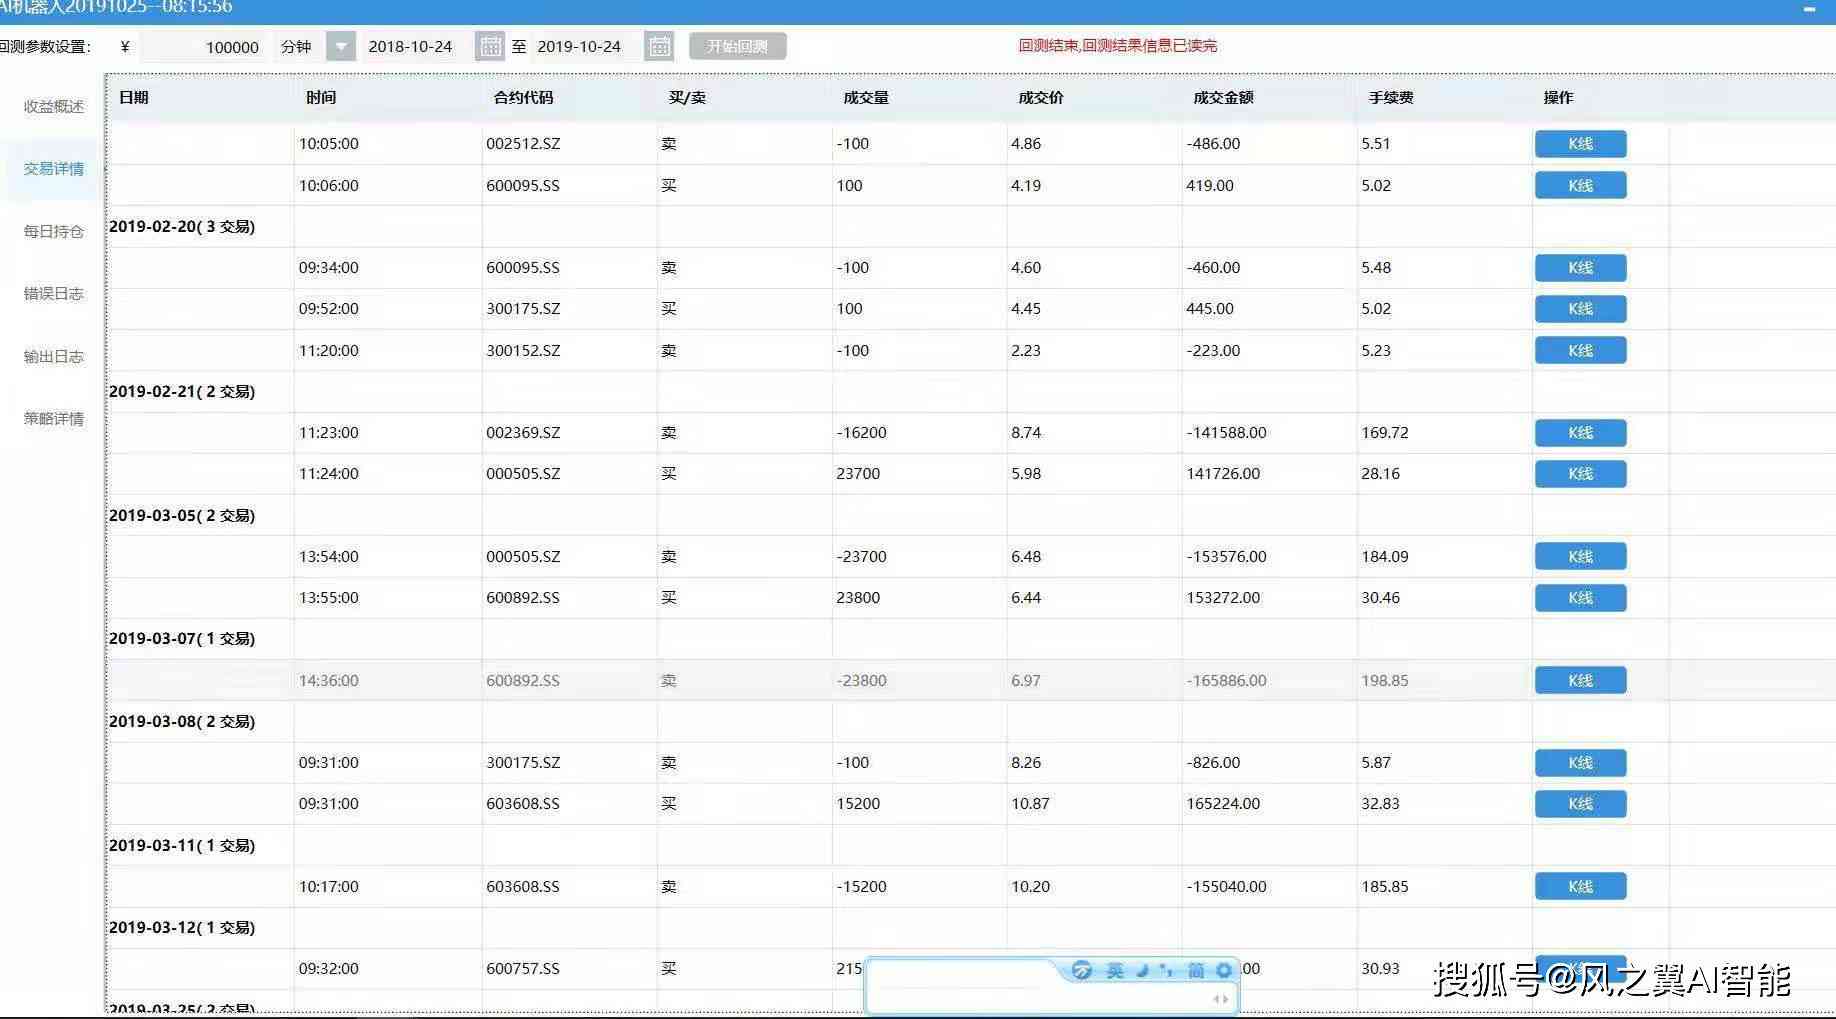Screen dimensions: 1836x1019
Task: Select the 2019-03-11( 1 交易) group row
Action: click(x=970, y=846)
